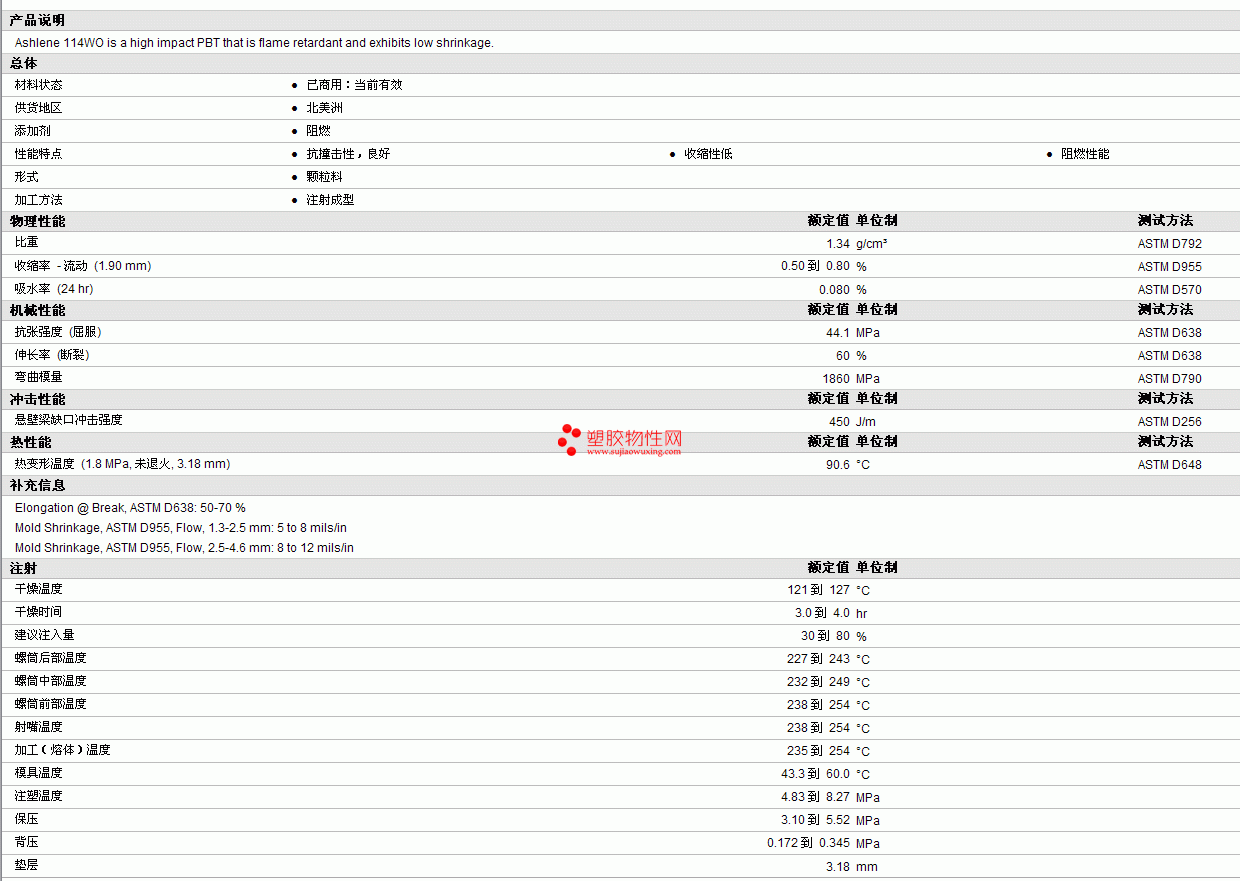Select the 模具温度 row label

(x=38, y=773)
